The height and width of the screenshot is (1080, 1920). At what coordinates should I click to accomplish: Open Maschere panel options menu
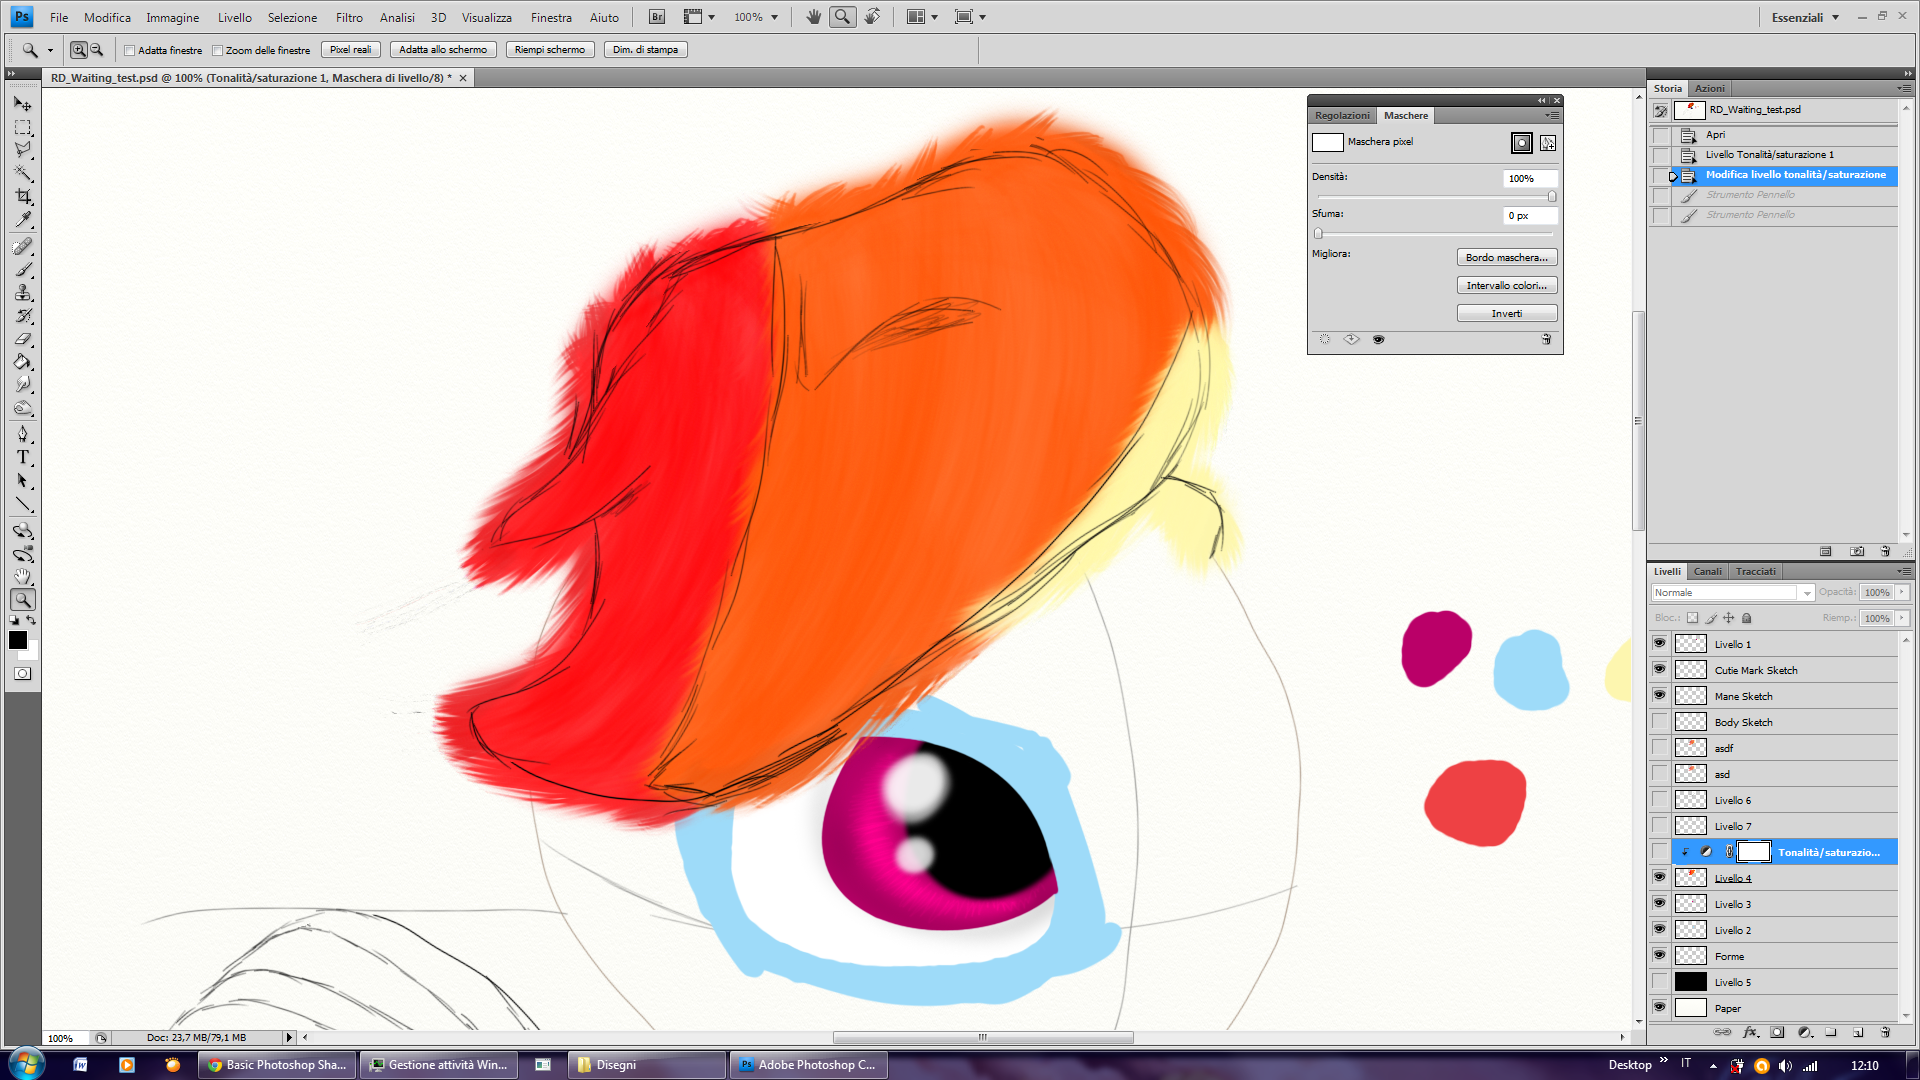(1552, 115)
